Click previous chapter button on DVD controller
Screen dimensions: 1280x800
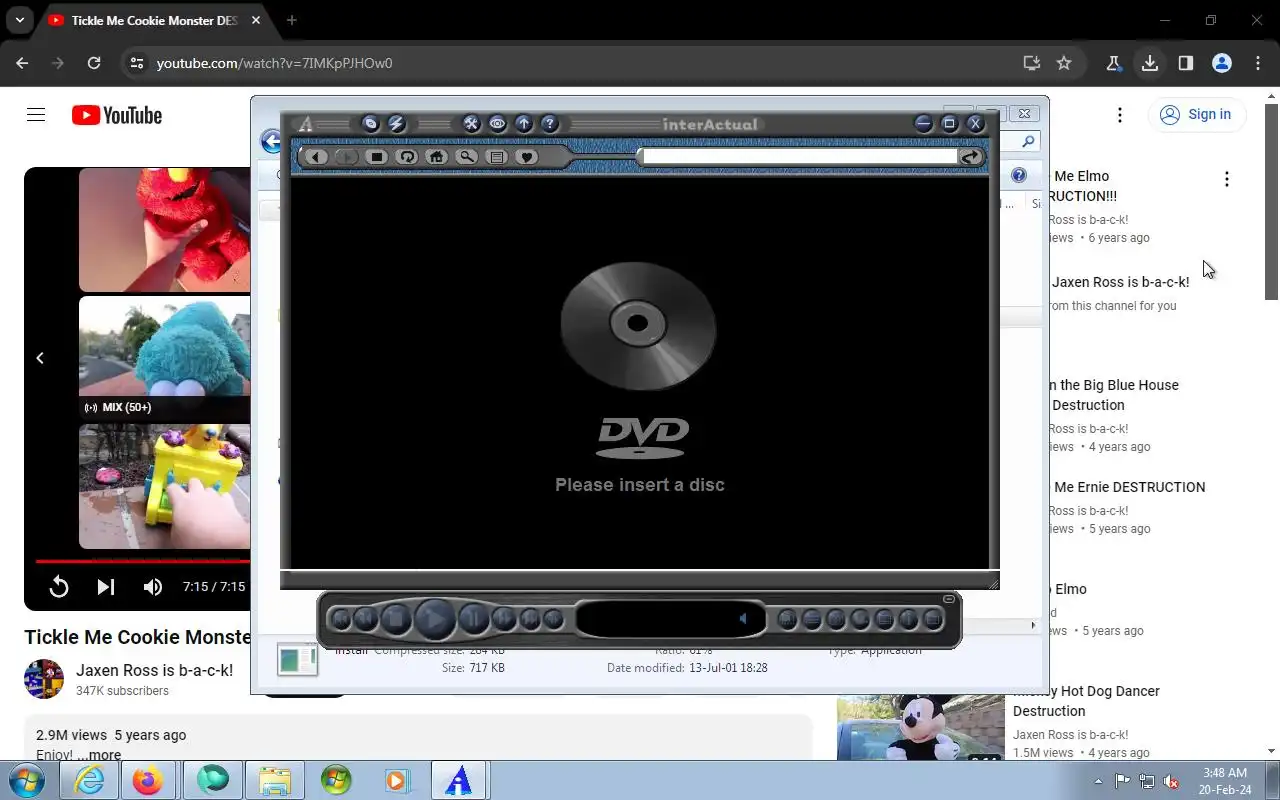pyautogui.click(x=341, y=620)
